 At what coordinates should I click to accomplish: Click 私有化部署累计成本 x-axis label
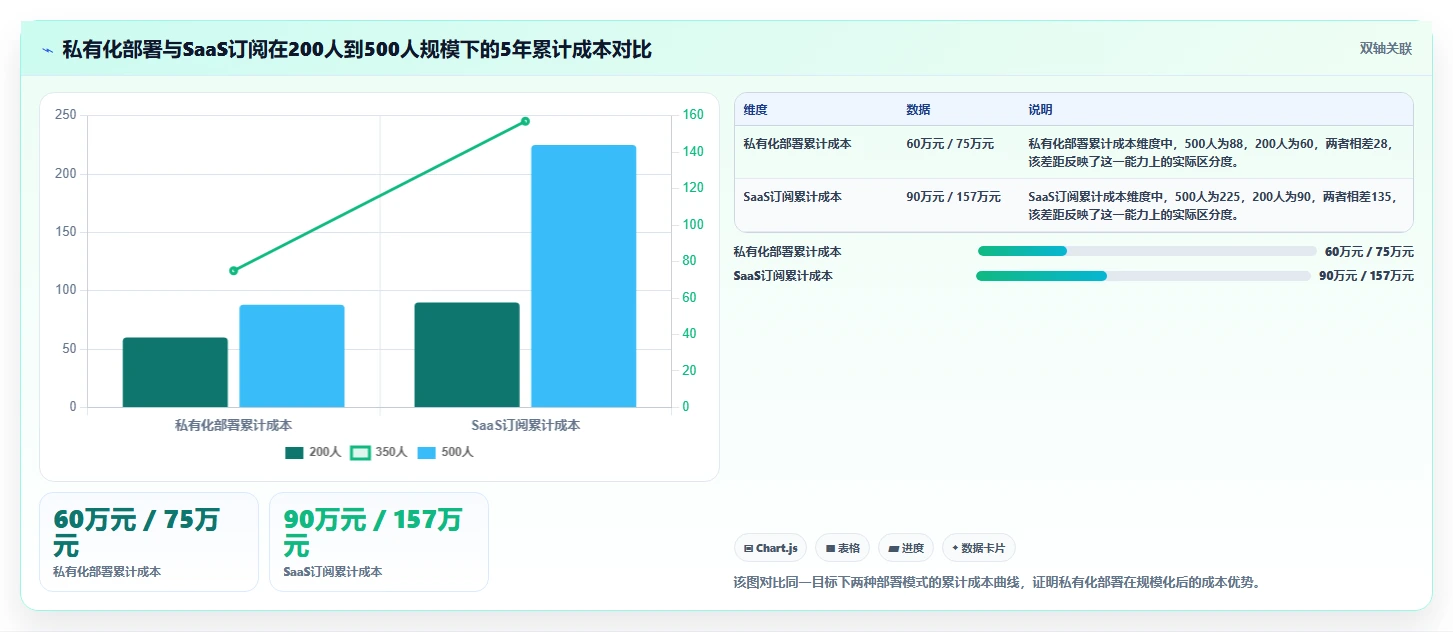pyautogui.click(x=234, y=425)
